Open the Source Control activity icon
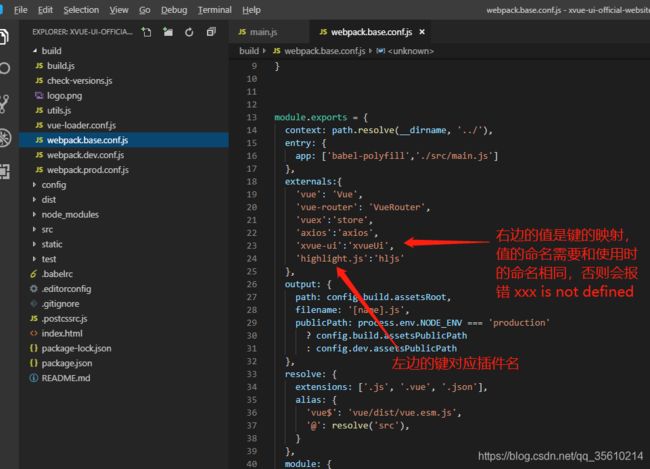This screenshot has width=650, height=469. click(x=4, y=104)
